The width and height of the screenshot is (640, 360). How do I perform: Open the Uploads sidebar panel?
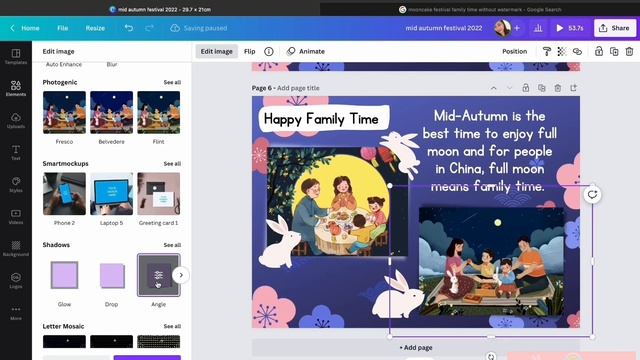(x=16, y=120)
